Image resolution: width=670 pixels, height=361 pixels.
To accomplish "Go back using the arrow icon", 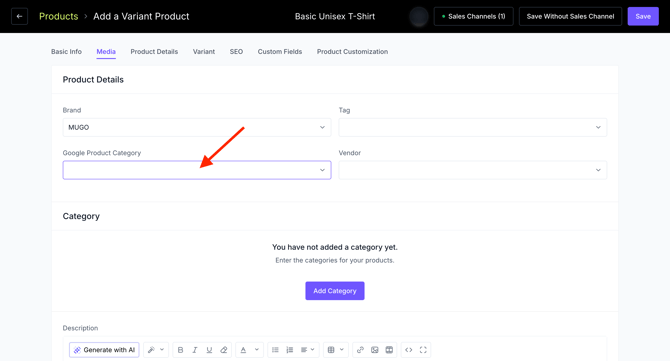I will coord(19,16).
